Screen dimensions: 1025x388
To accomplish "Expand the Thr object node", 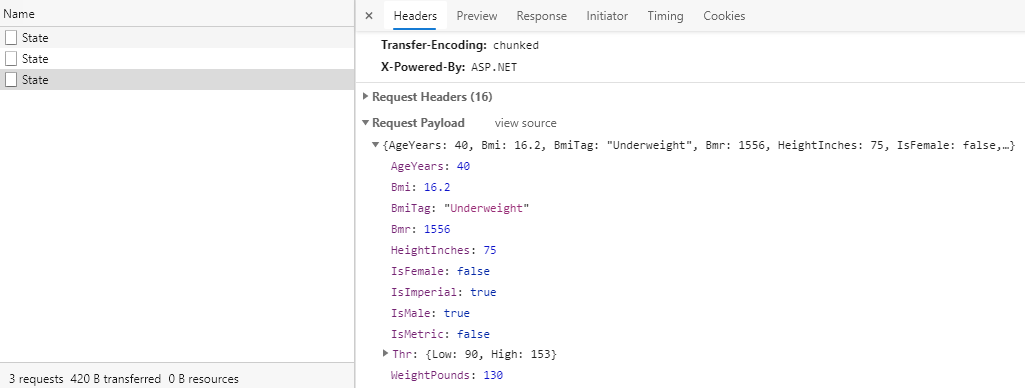I will pyautogui.click(x=385, y=353).
